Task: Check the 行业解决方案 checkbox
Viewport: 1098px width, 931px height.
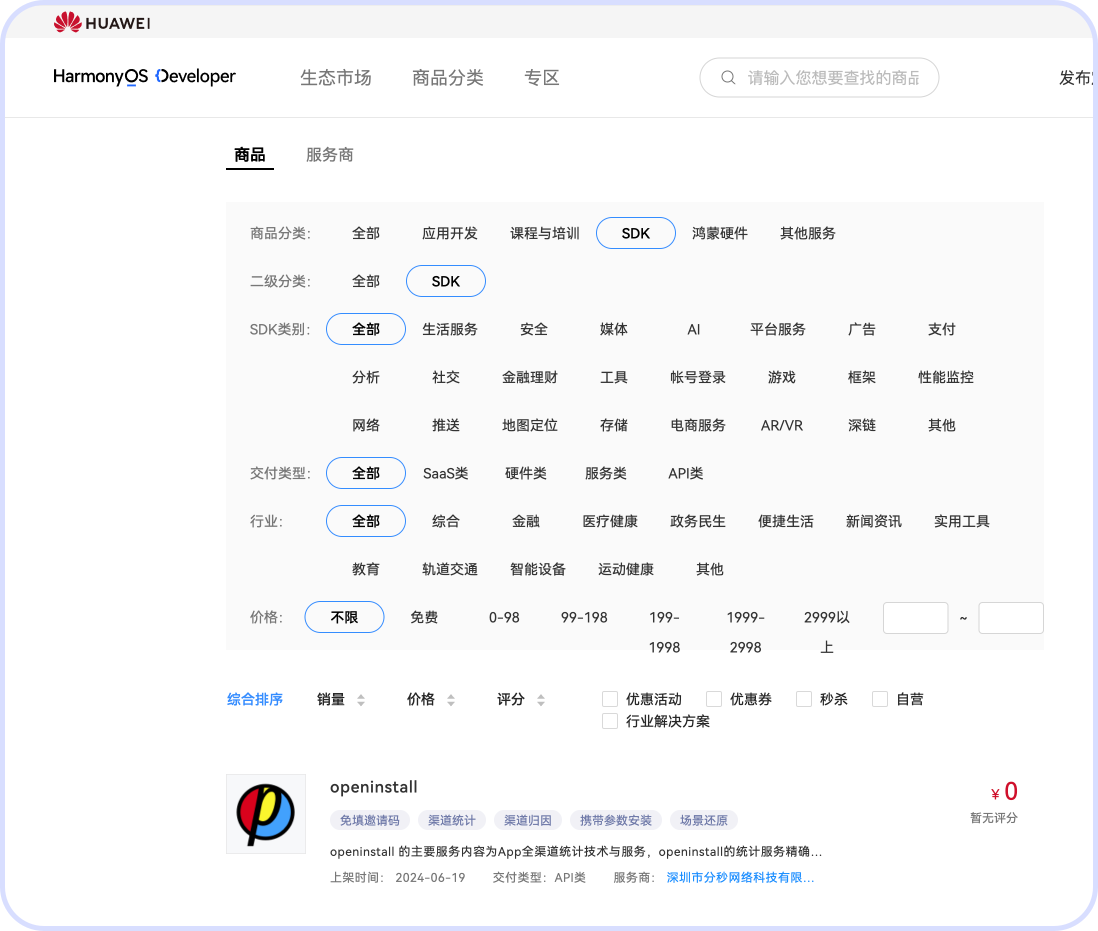Action: 610,722
